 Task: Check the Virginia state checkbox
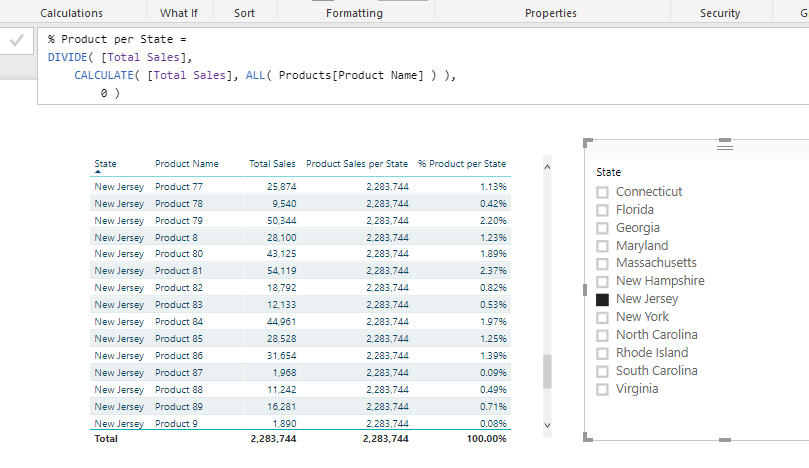pos(602,389)
